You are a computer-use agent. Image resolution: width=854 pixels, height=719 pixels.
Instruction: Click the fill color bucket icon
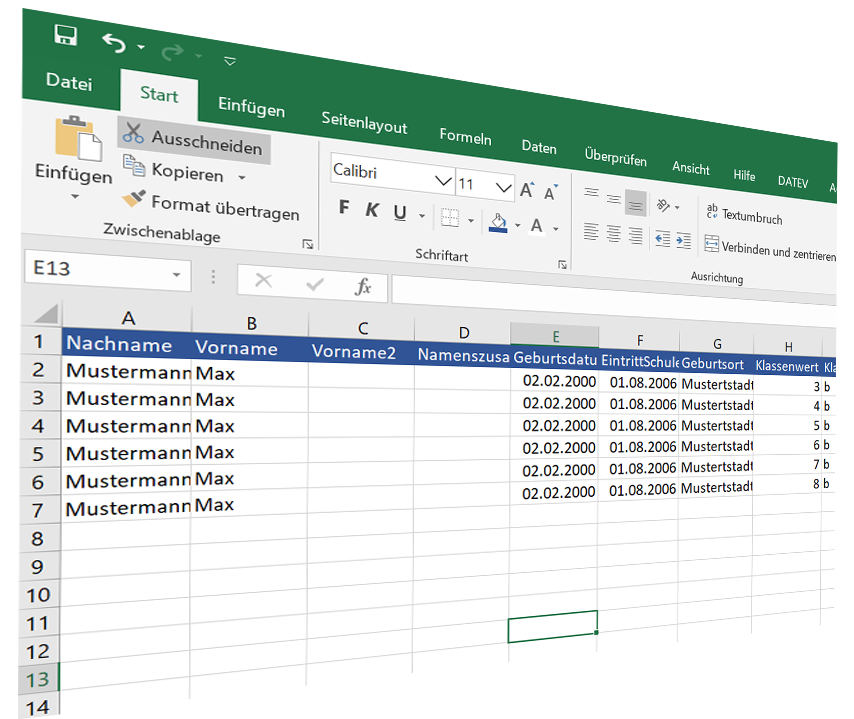498,222
